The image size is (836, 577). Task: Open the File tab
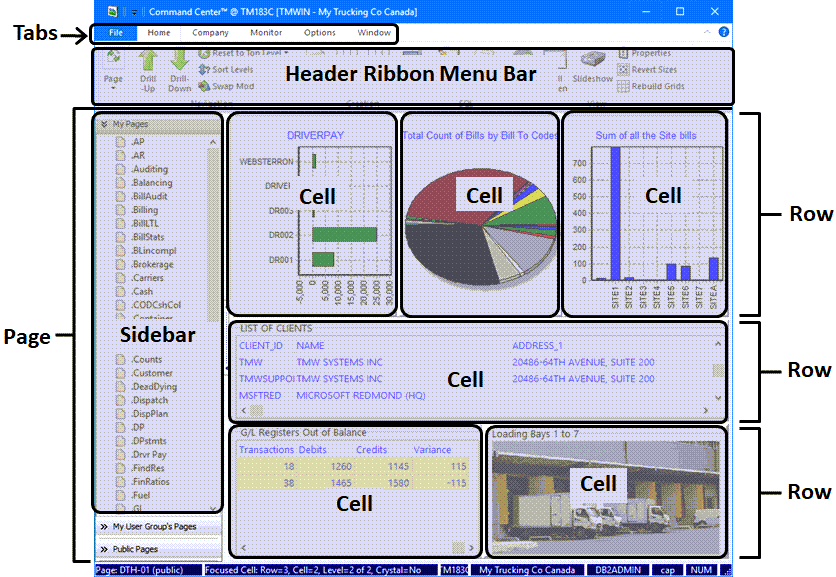click(116, 33)
